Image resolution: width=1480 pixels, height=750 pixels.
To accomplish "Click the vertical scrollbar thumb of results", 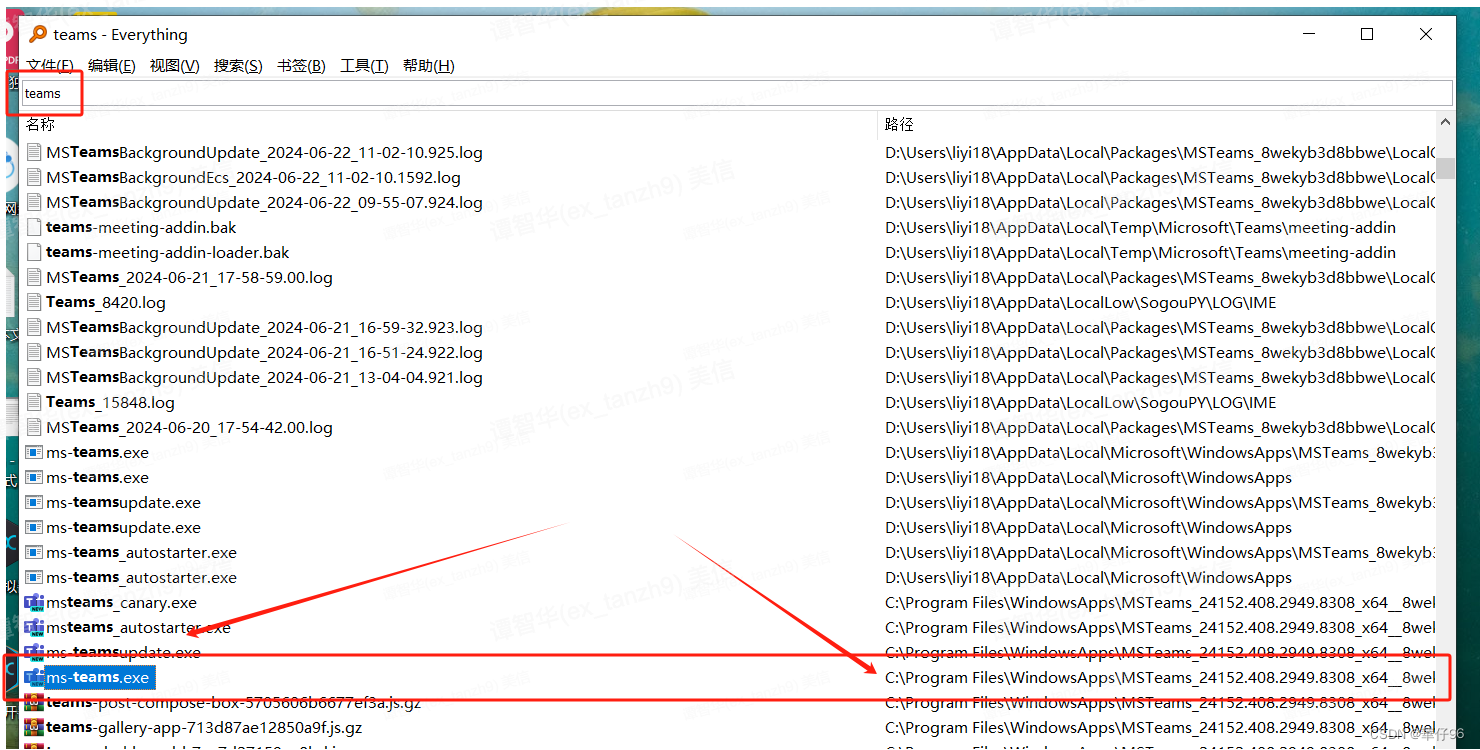I will click(1446, 168).
